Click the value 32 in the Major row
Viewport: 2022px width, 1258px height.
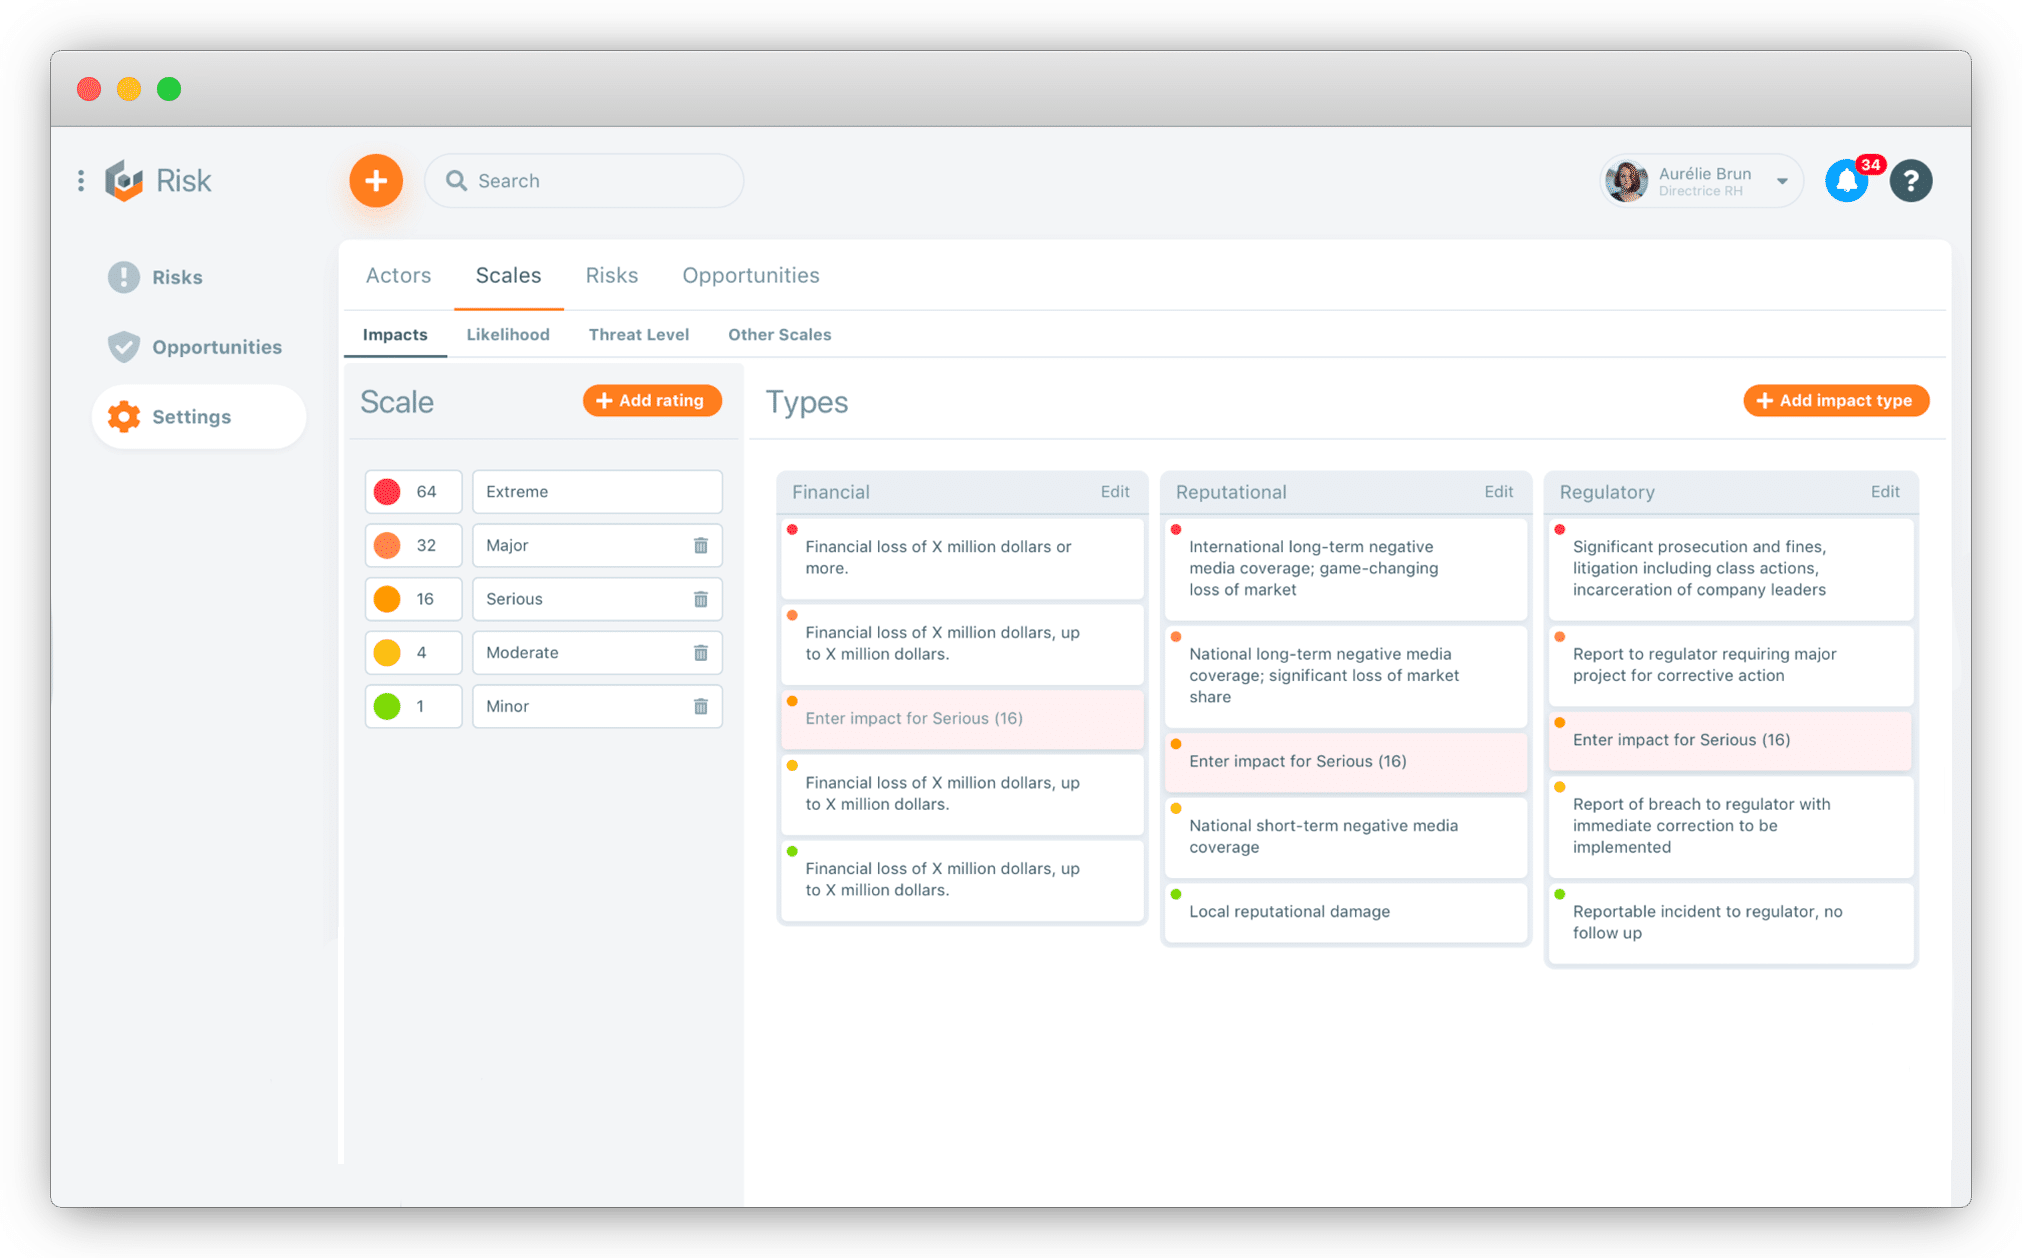[427, 545]
